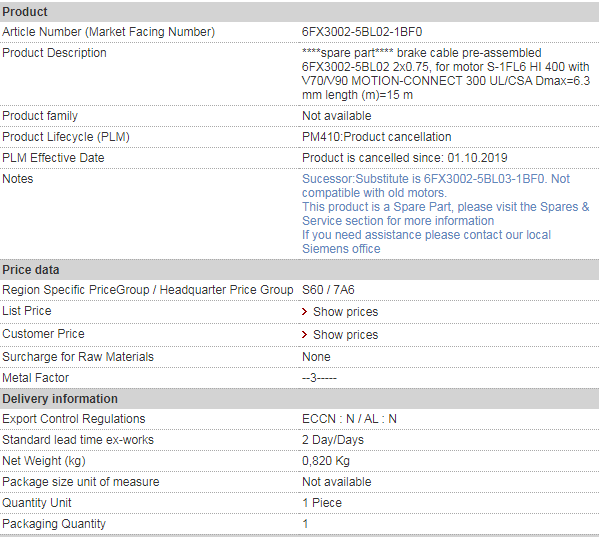
Task: Click the red chevron beside List Price
Action: (305, 312)
